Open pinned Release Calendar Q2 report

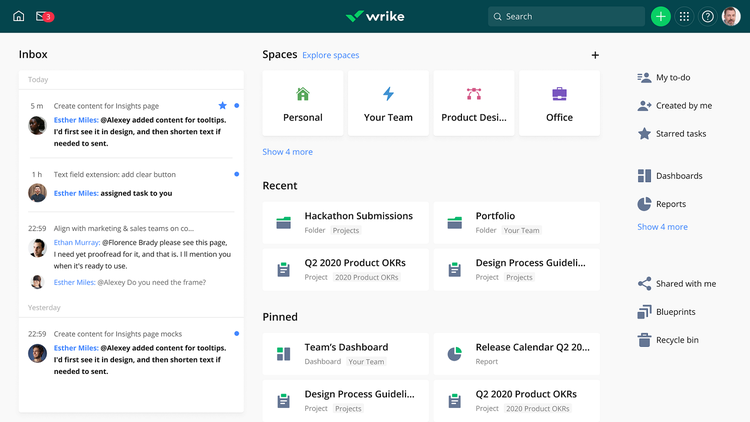[517, 354]
